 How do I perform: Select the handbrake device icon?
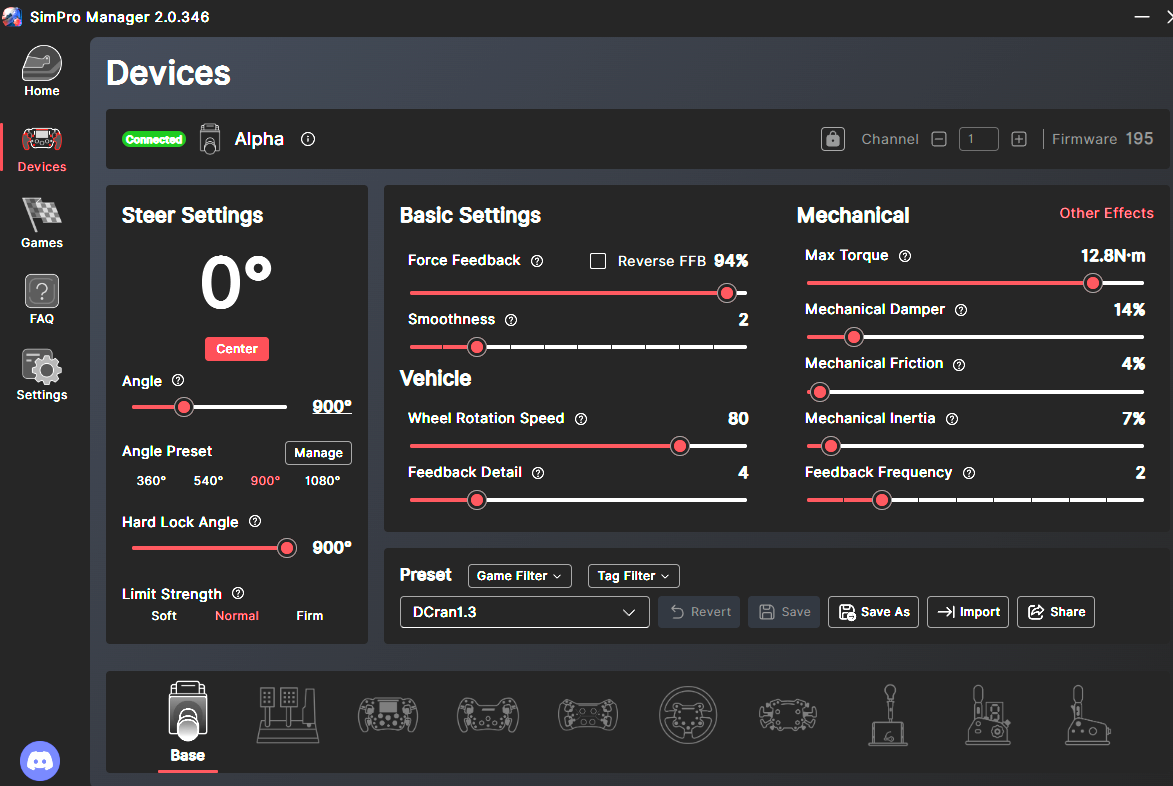(x=1087, y=716)
